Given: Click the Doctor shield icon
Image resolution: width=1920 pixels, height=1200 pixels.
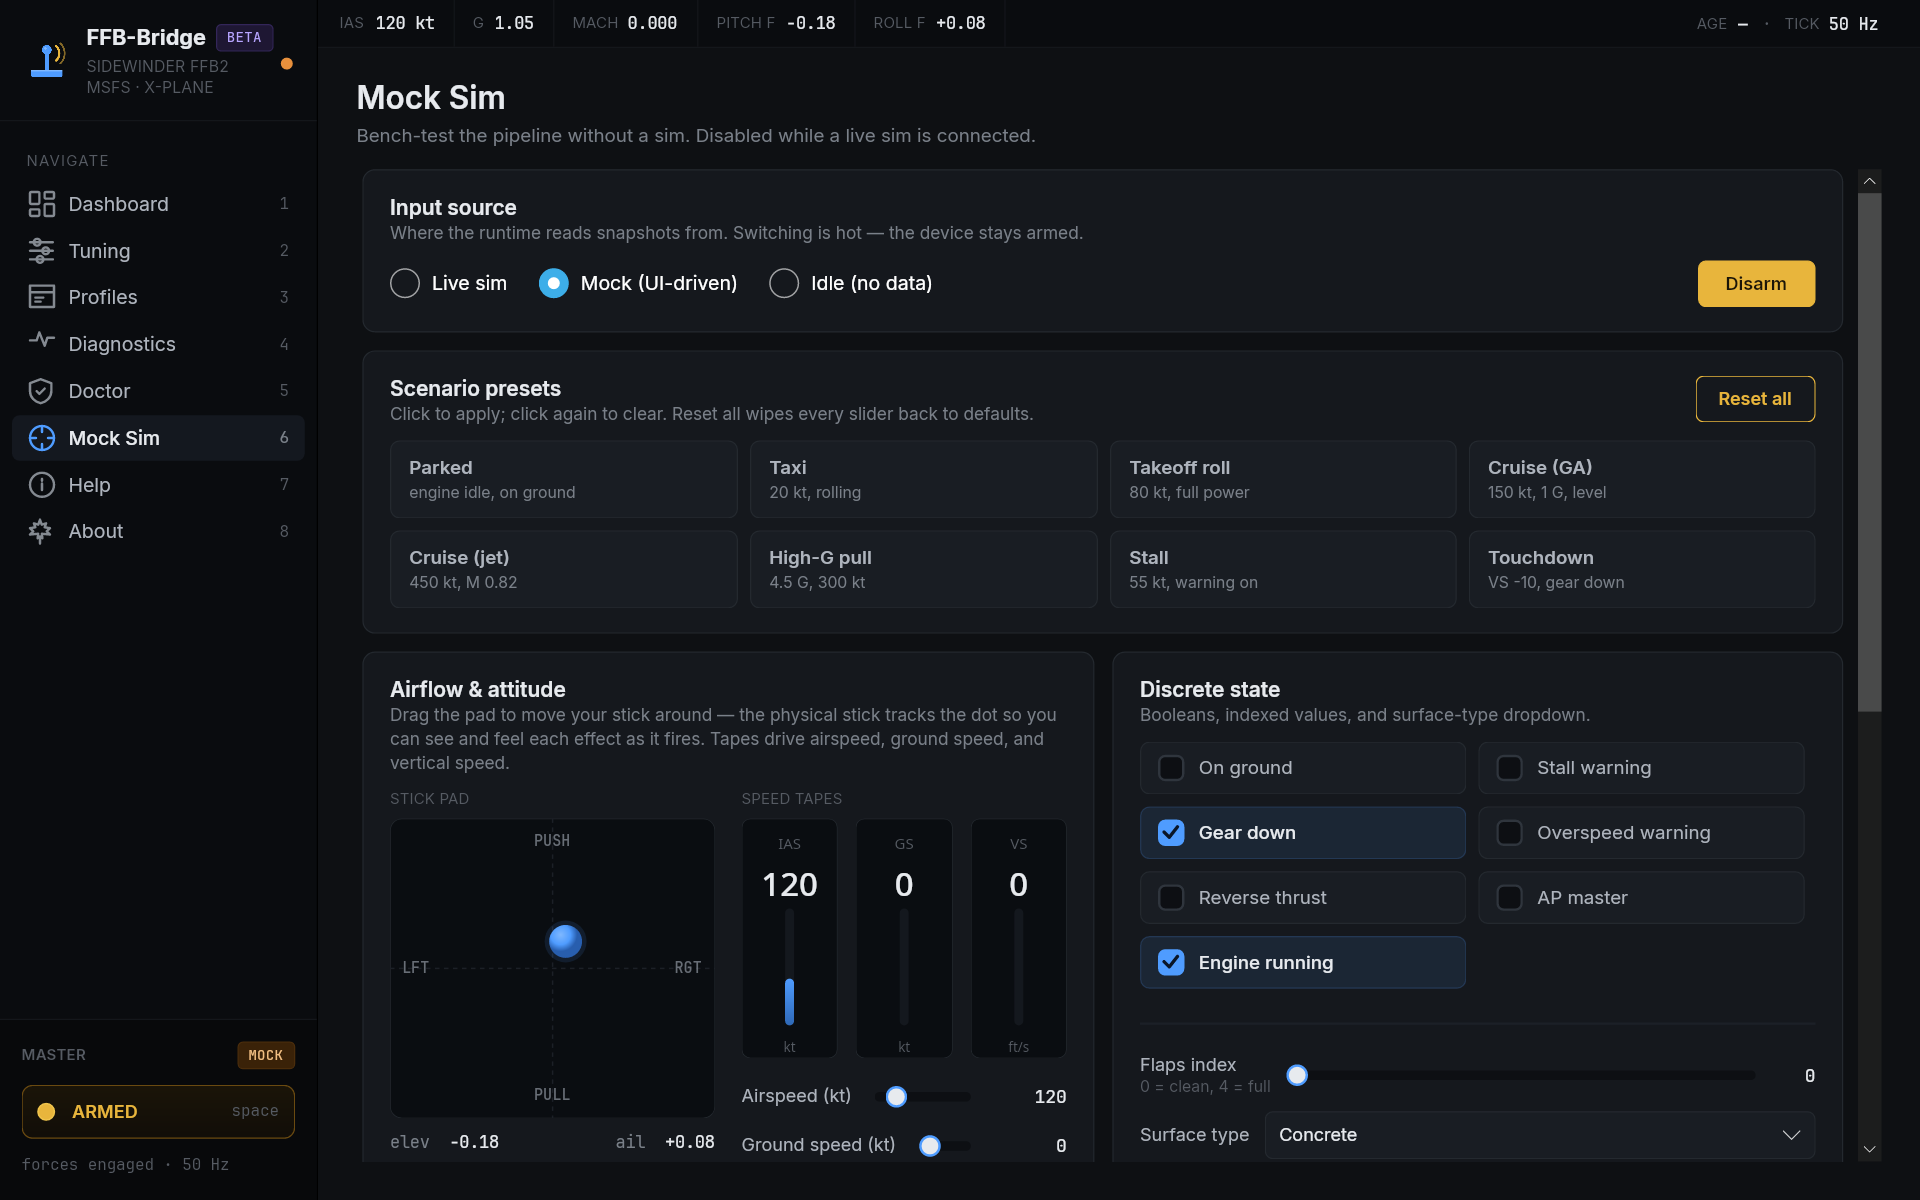Looking at the screenshot, I should pos(41,391).
